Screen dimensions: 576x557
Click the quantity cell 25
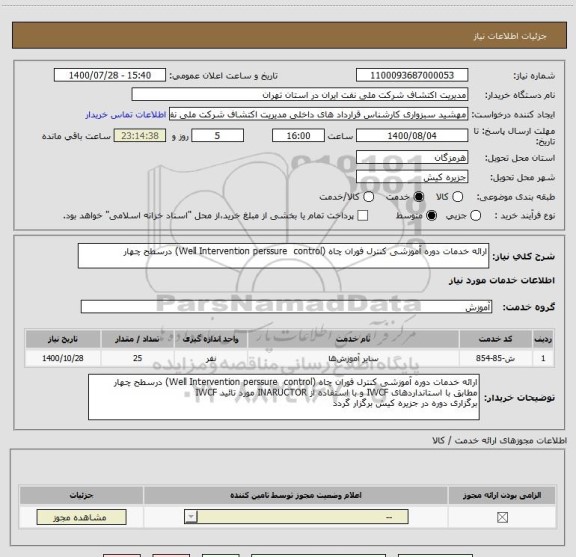click(x=137, y=358)
